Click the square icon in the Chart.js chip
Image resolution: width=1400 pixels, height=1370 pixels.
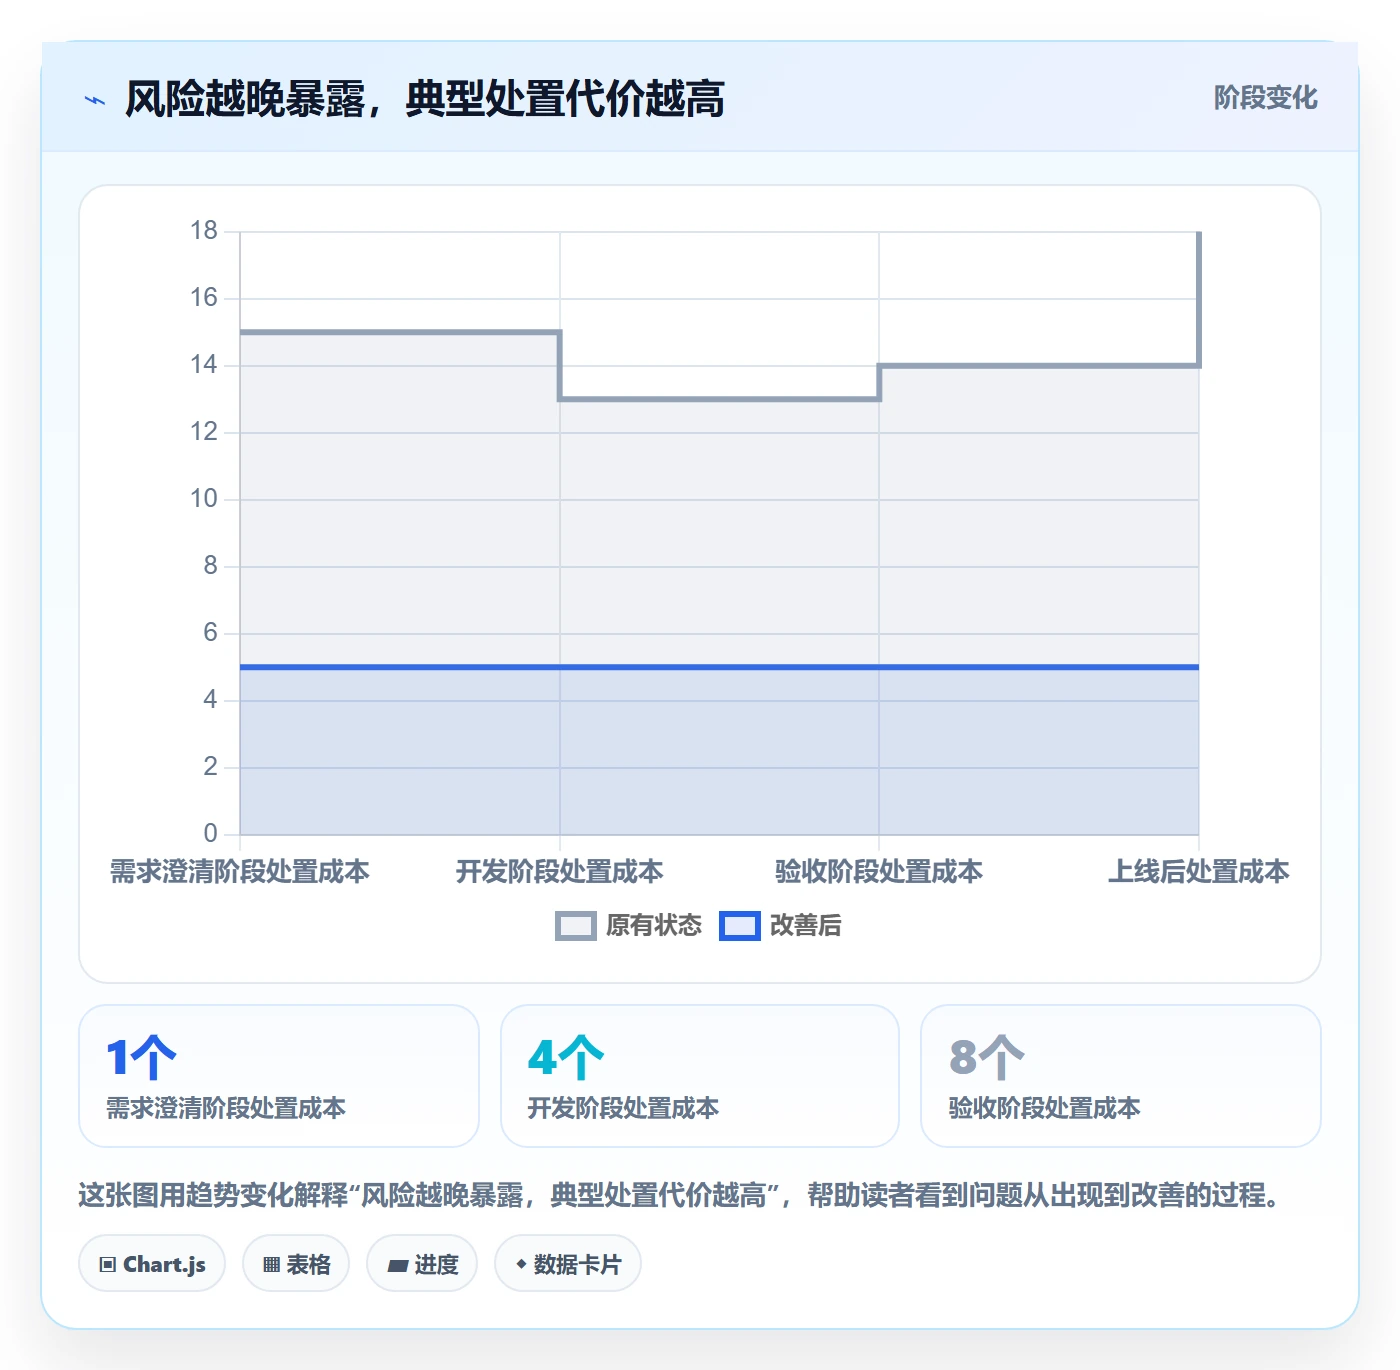[108, 1265]
